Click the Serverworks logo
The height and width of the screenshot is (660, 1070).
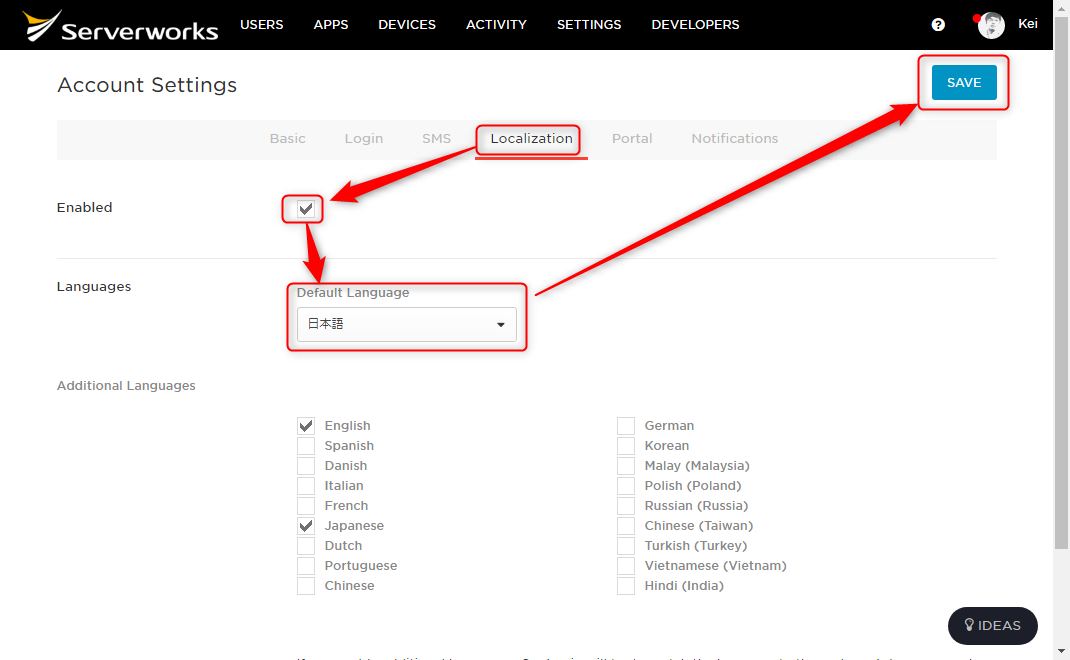pos(120,26)
